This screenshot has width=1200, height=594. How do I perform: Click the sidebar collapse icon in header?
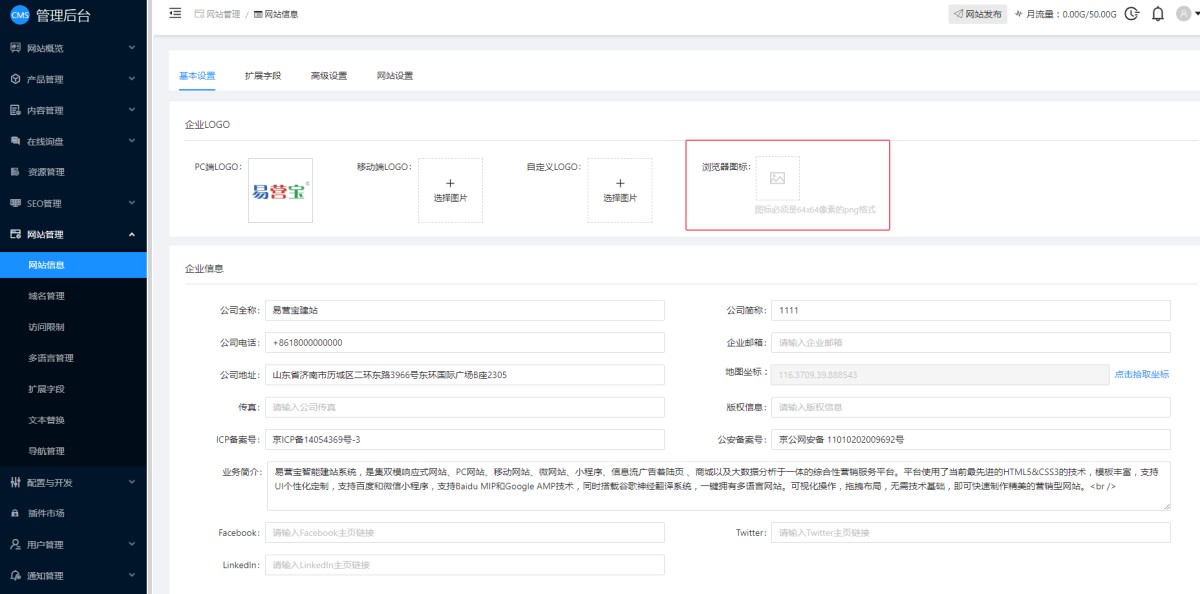click(175, 14)
